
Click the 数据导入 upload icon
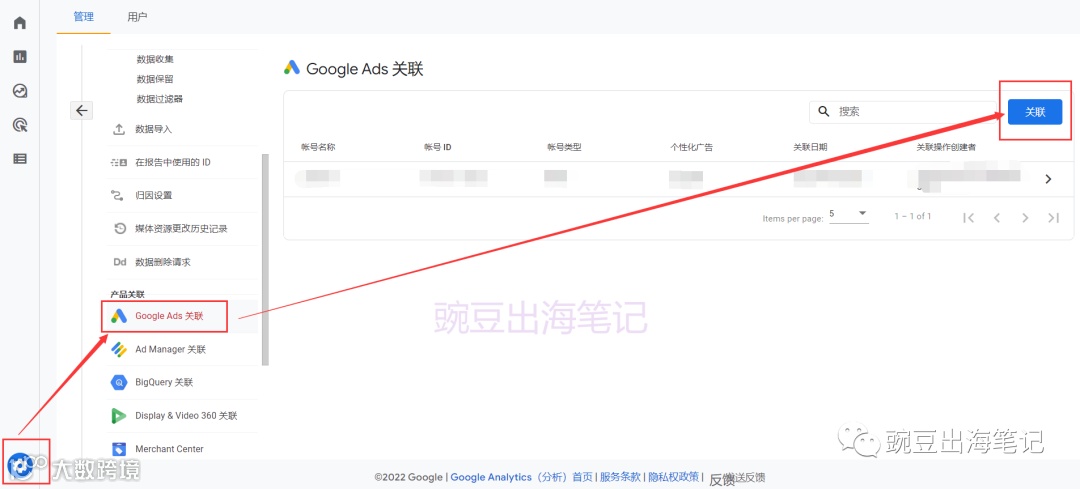click(x=118, y=129)
